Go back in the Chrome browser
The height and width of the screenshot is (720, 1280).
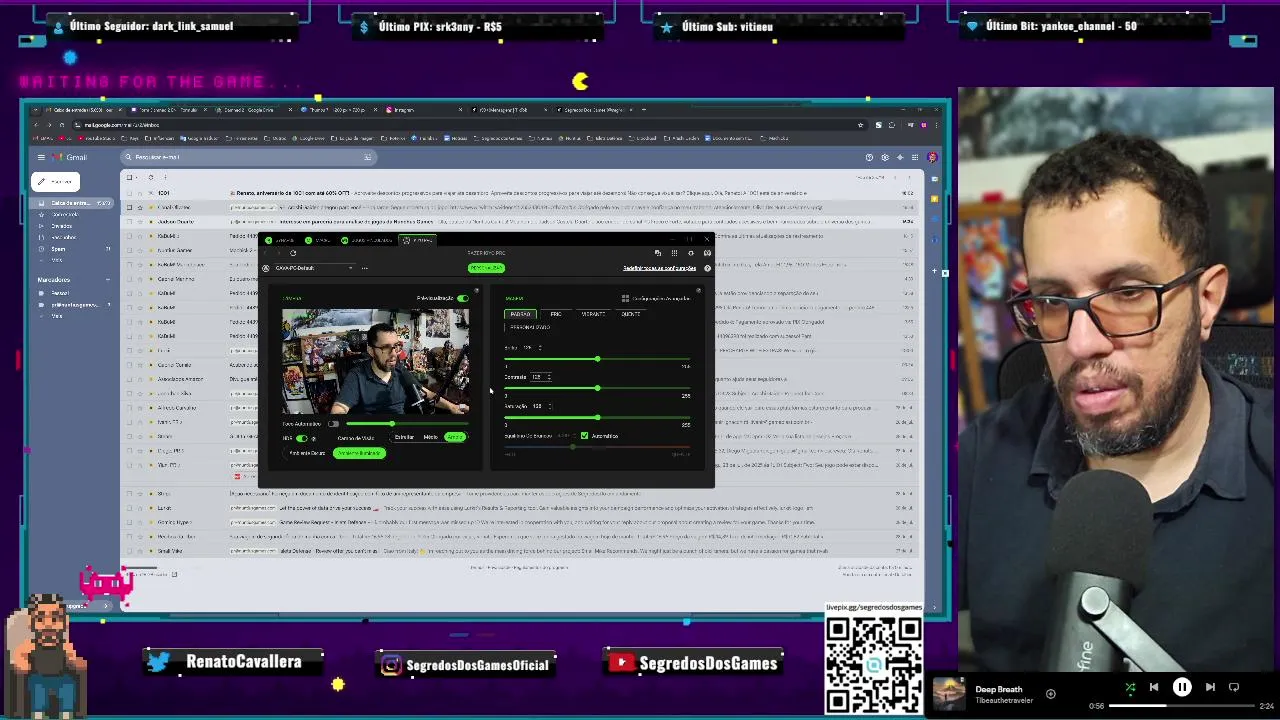tap(36, 125)
